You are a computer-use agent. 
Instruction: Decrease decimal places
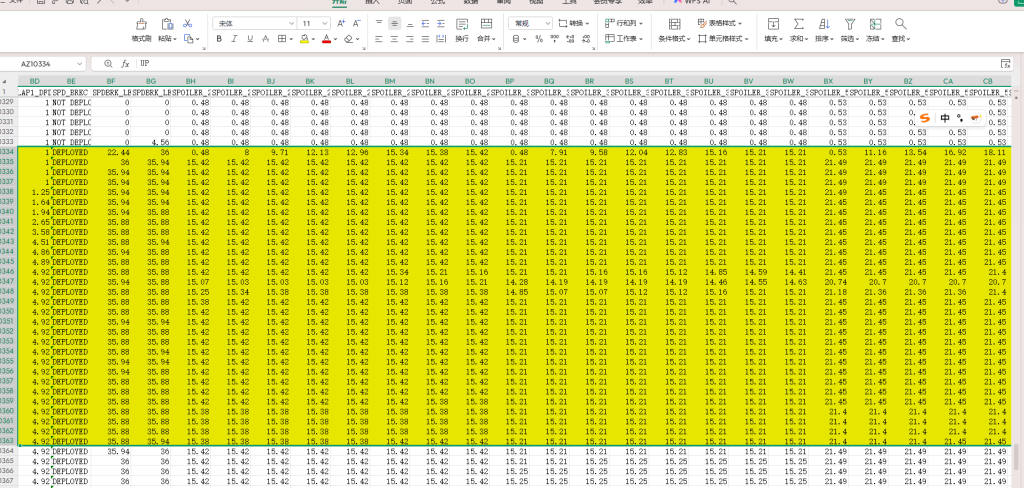[x=585, y=39]
